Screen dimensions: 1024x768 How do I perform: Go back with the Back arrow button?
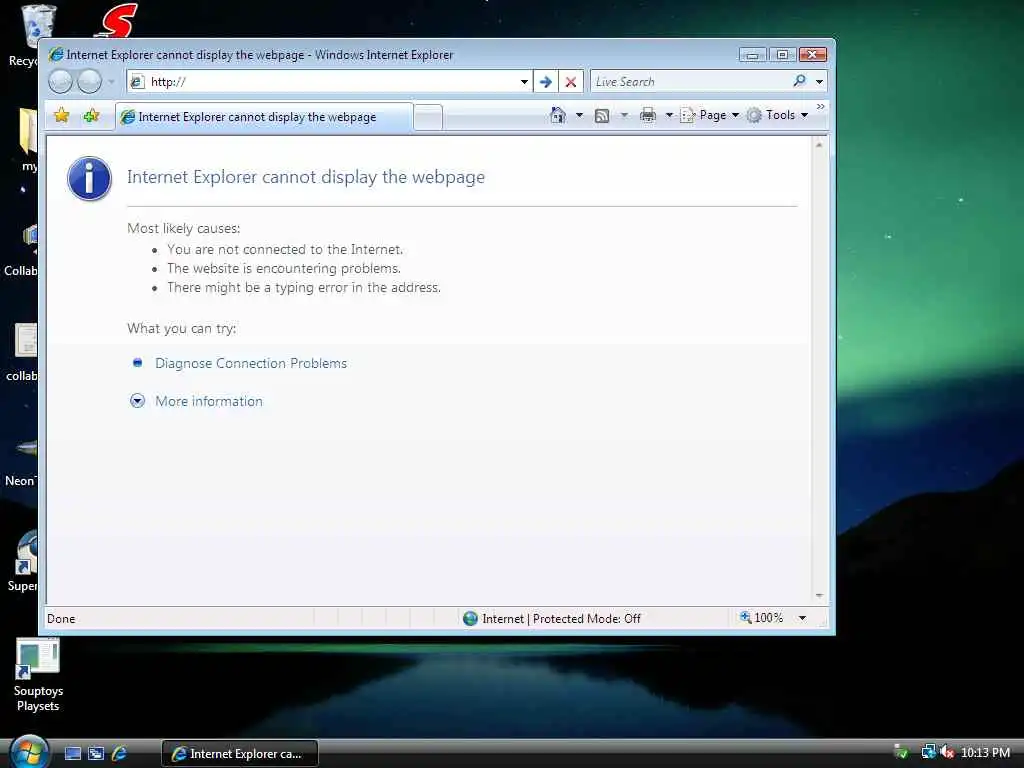point(60,82)
